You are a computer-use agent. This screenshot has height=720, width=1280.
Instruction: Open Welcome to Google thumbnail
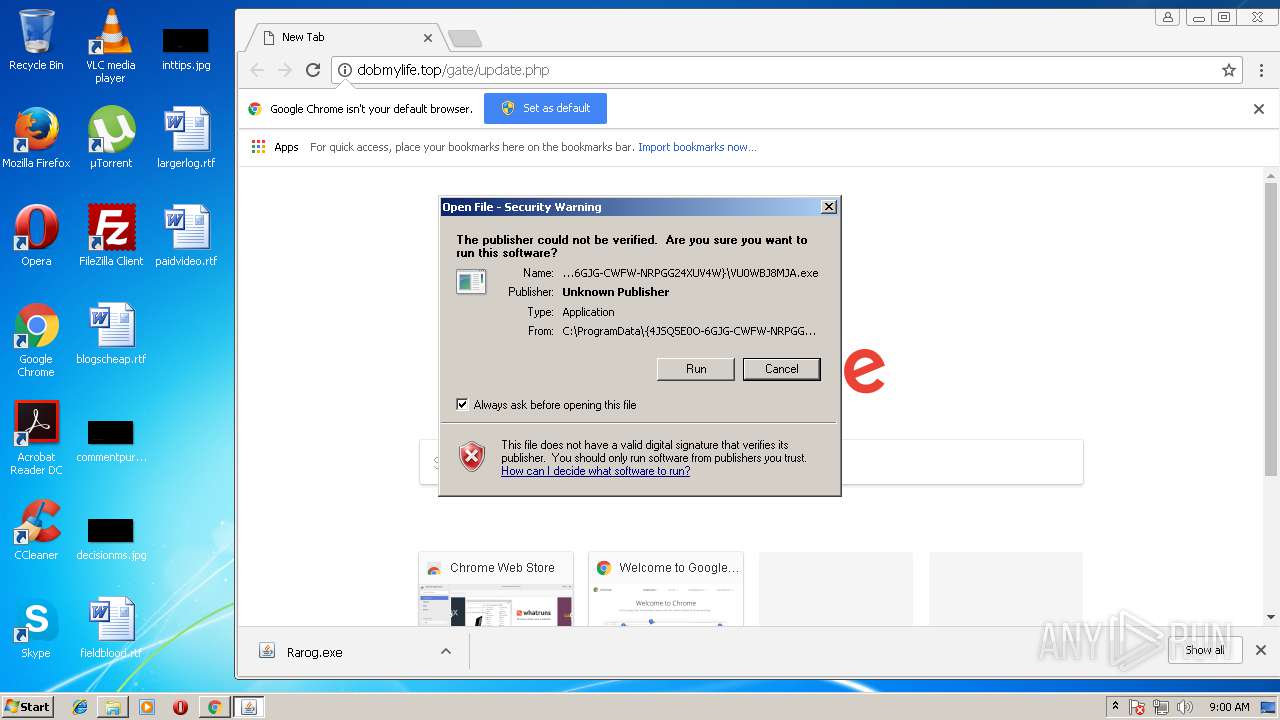coord(666,589)
